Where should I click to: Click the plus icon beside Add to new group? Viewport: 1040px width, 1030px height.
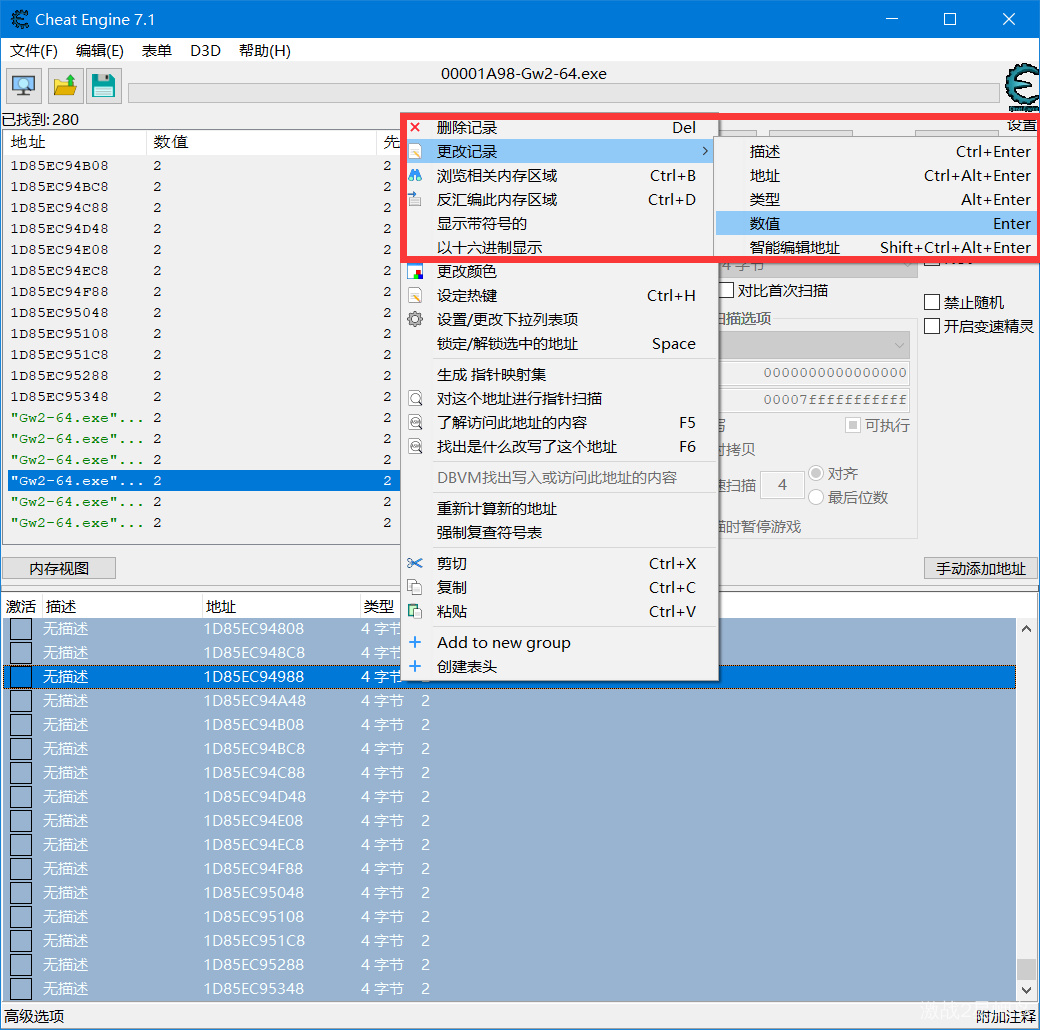(x=415, y=642)
